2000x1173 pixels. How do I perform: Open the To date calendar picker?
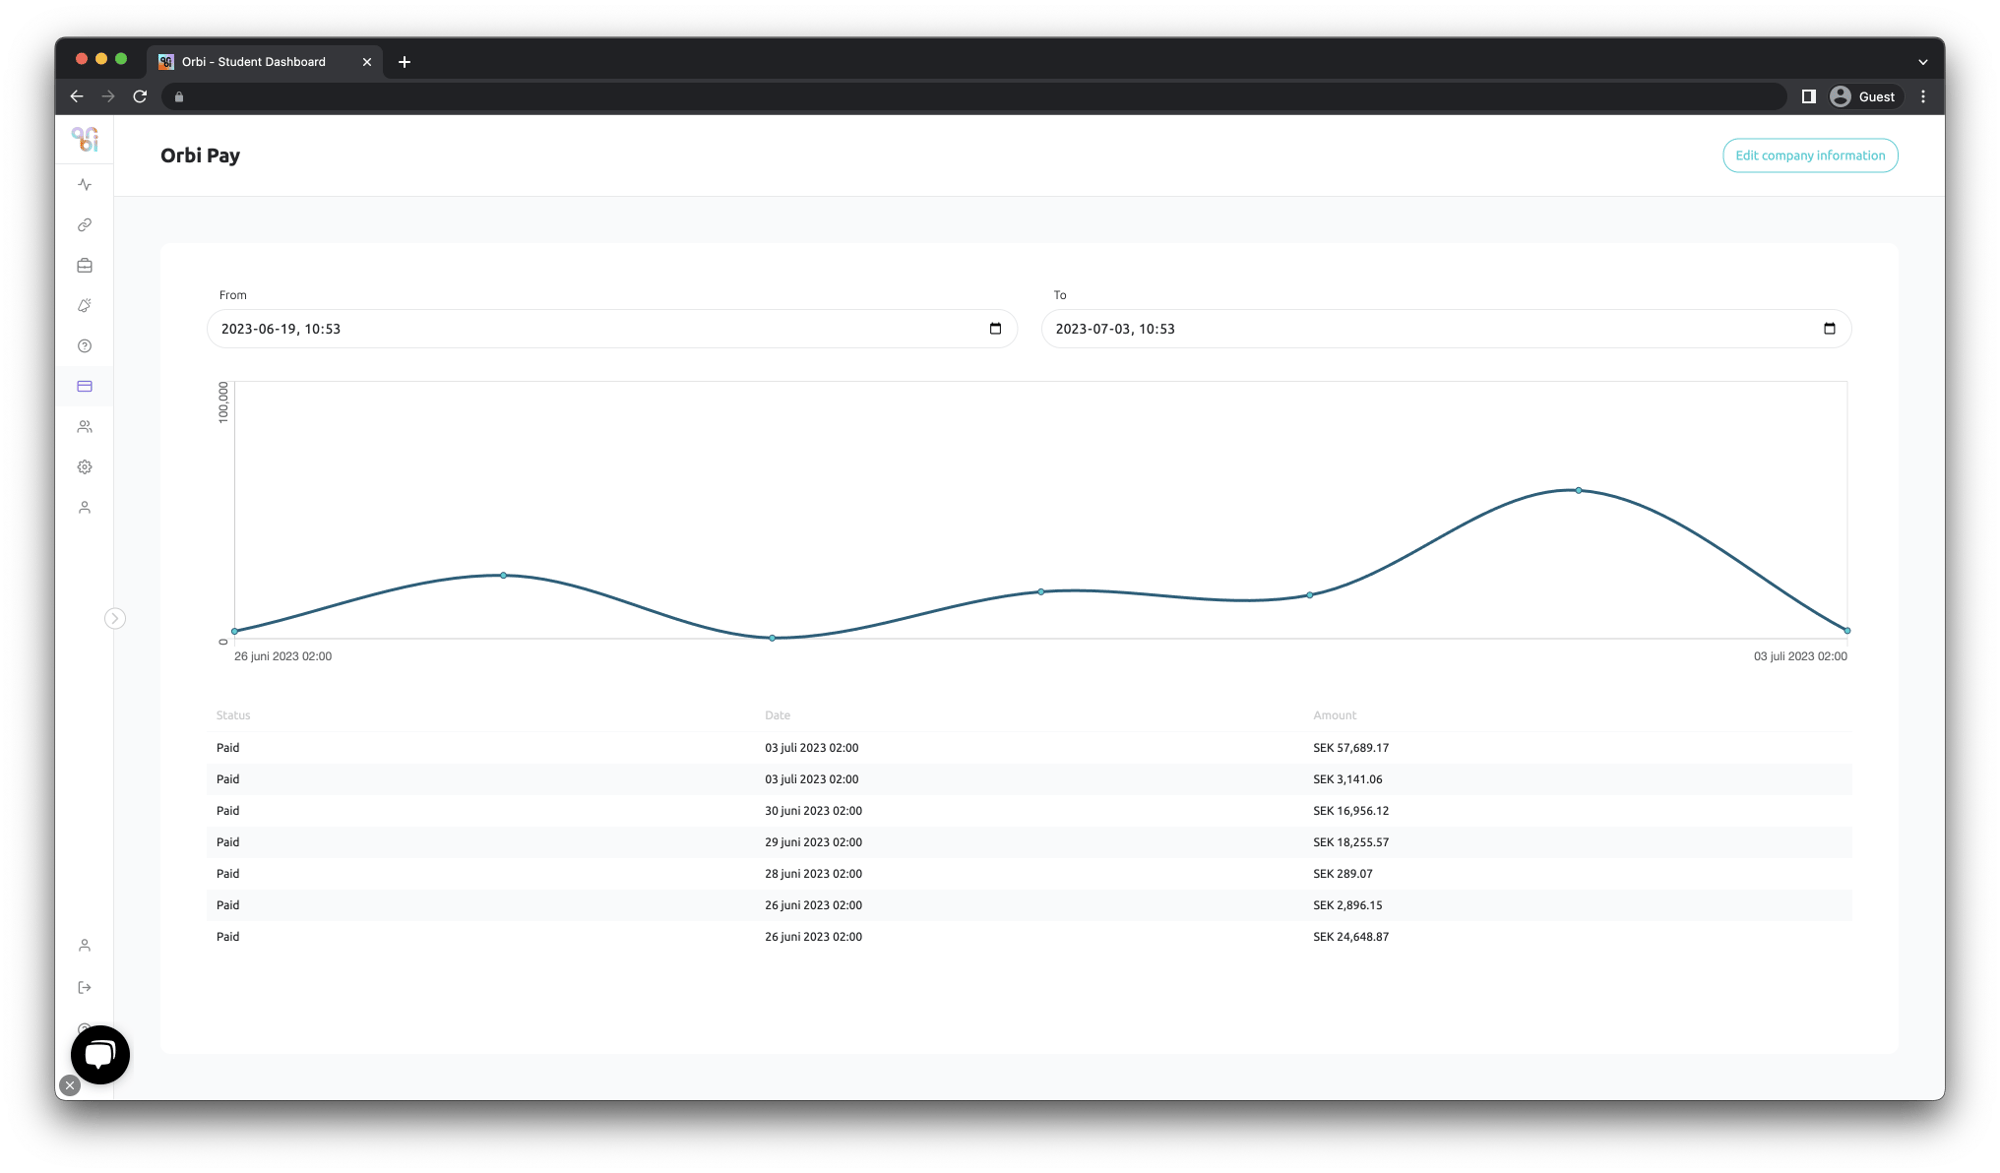pyautogui.click(x=1829, y=329)
